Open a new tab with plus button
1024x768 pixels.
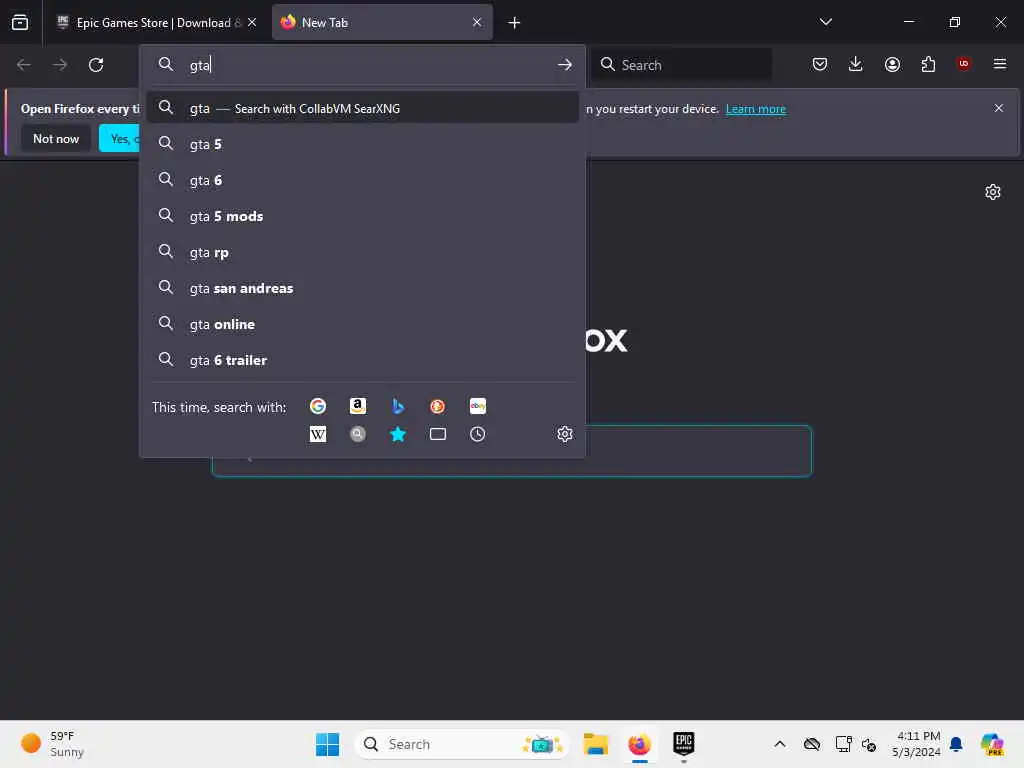click(x=515, y=23)
